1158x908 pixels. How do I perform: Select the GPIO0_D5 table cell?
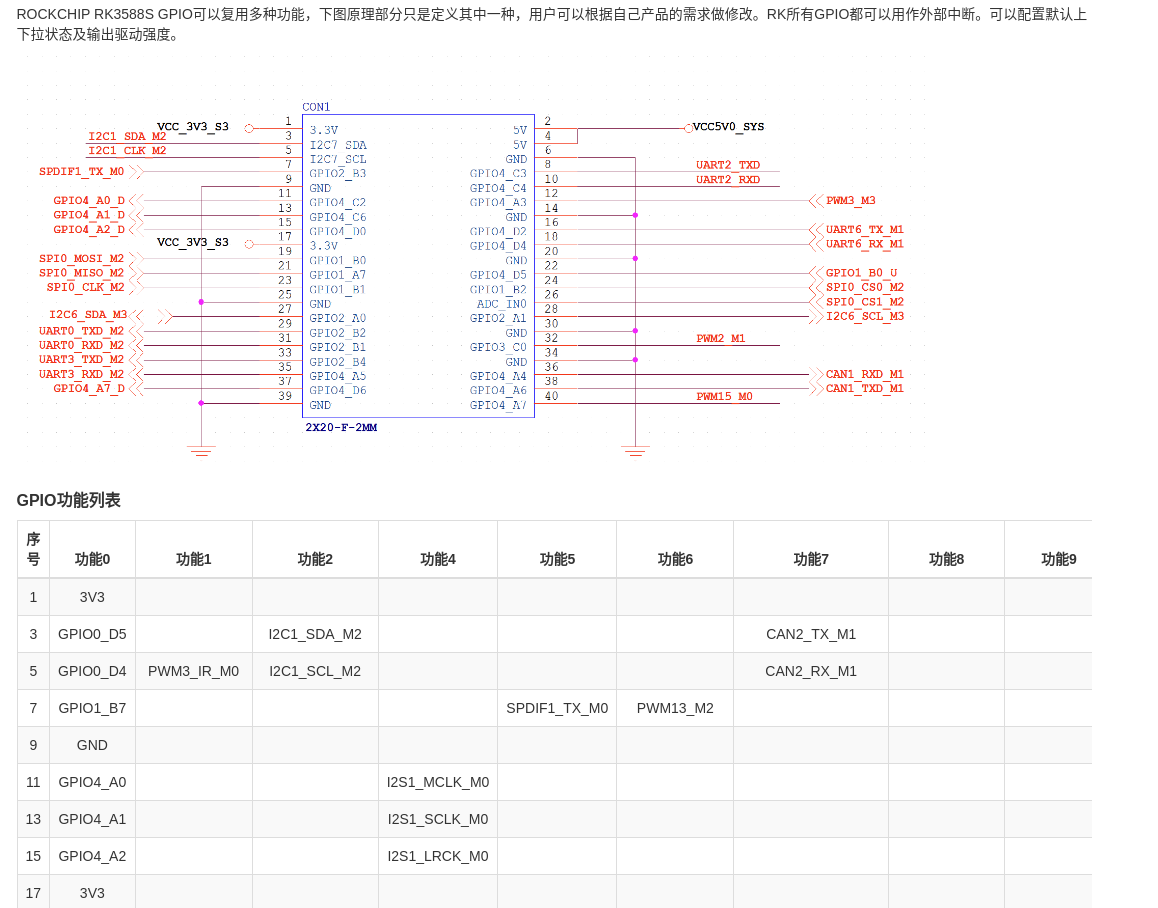pyautogui.click(x=92, y=634)
